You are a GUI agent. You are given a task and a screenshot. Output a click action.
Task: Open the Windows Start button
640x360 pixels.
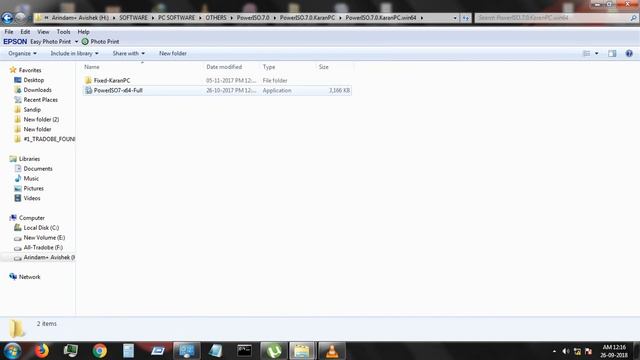click(x=12, y=351)
